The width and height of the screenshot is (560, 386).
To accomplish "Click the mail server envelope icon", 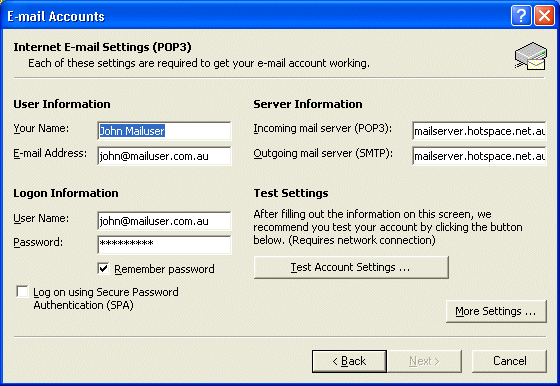I will 531,56.
